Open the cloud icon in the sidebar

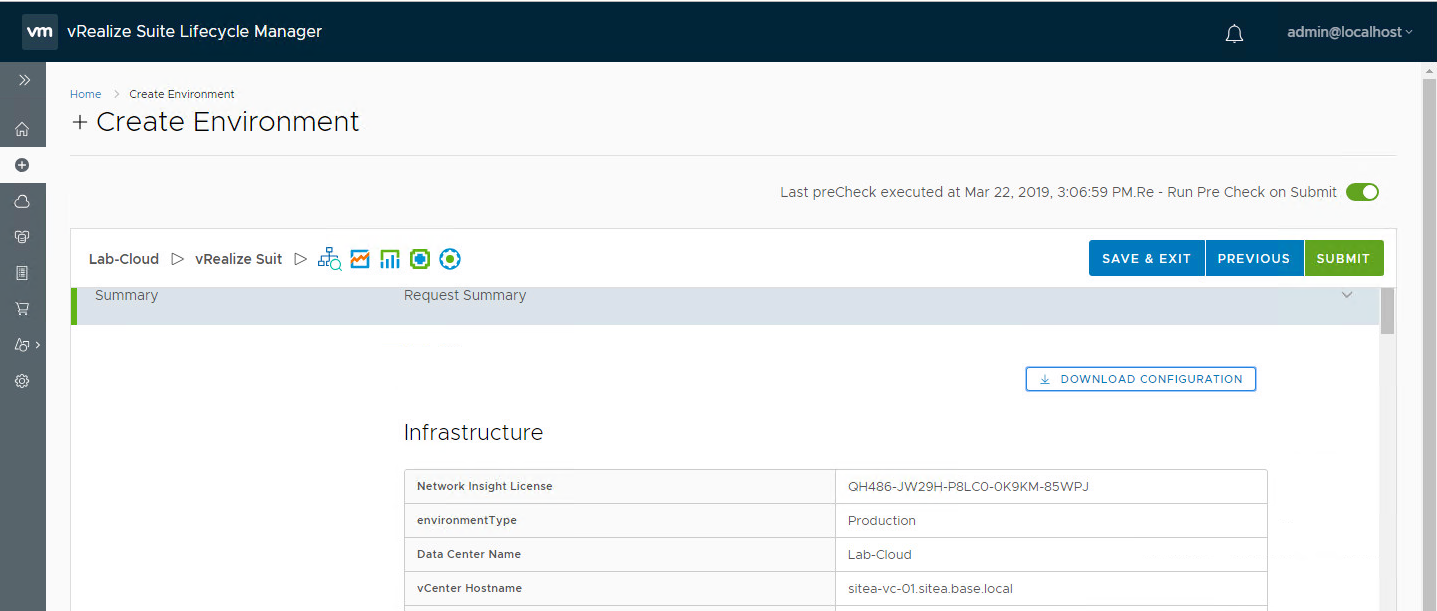22,201
